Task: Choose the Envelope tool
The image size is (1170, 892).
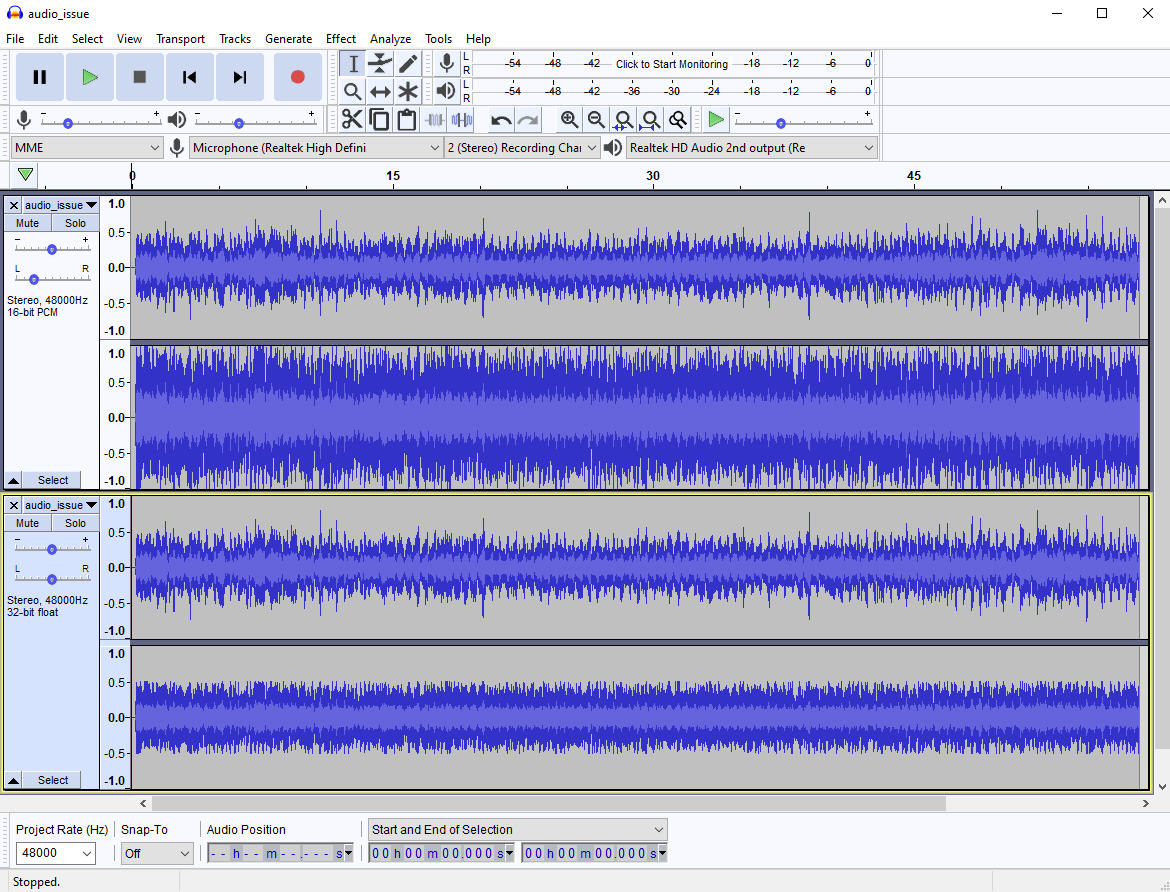Action: pos(381,63)
